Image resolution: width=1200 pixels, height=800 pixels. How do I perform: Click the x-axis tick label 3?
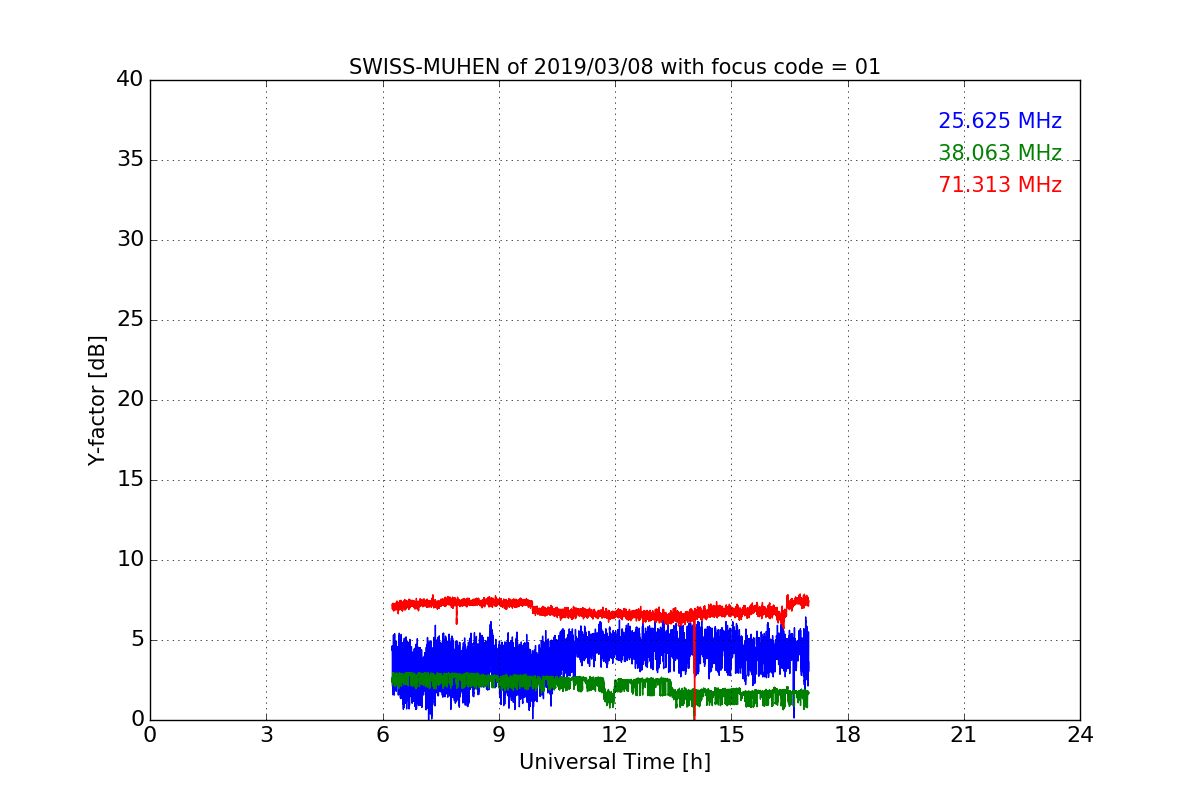click(x=266, y=735)
